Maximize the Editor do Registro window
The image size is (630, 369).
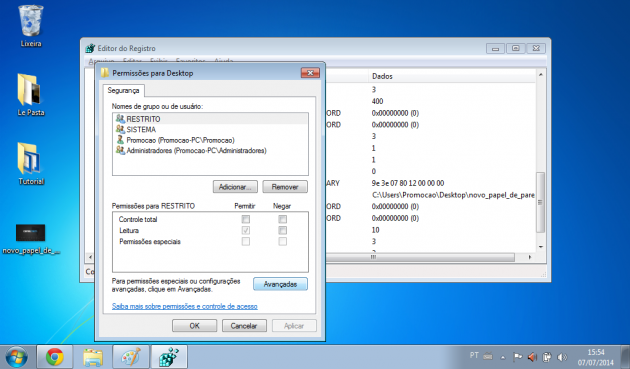516,48
